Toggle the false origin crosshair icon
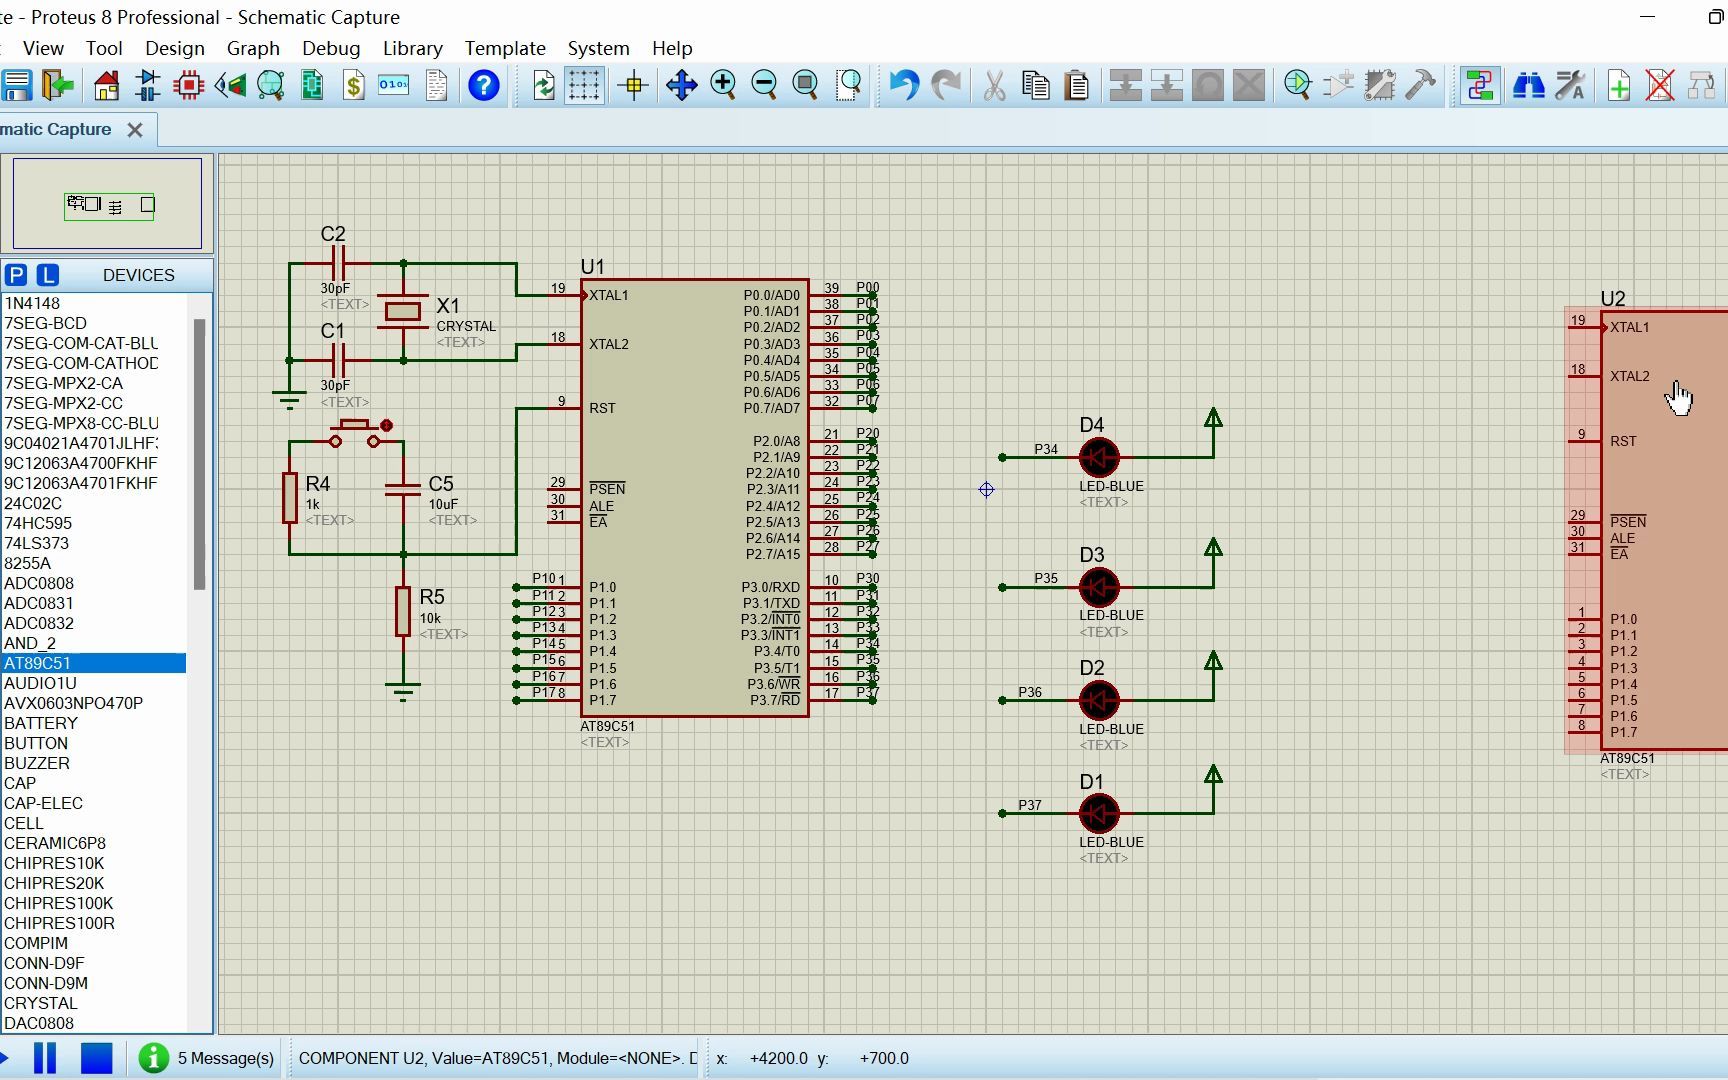Viewport: 1728px width, 1080px height. [633, 85]
